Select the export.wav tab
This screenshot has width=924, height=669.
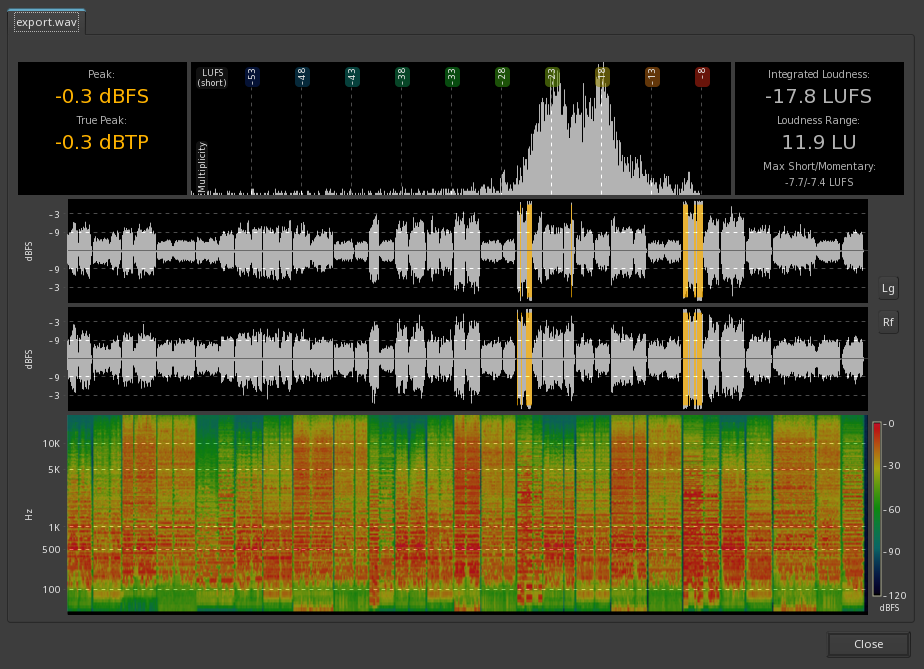47,21
